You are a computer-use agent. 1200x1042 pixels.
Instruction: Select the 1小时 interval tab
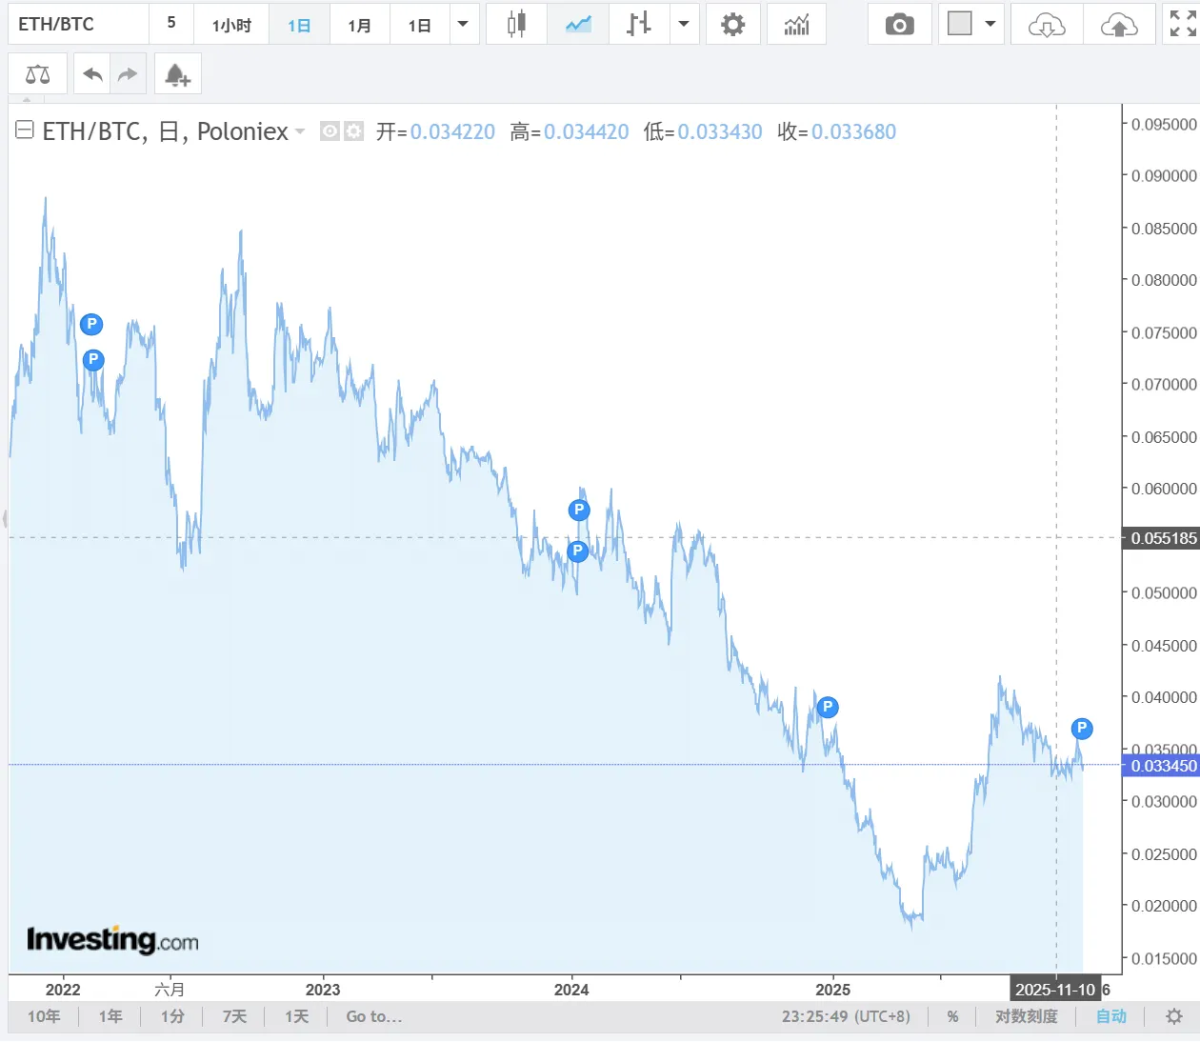232,25
